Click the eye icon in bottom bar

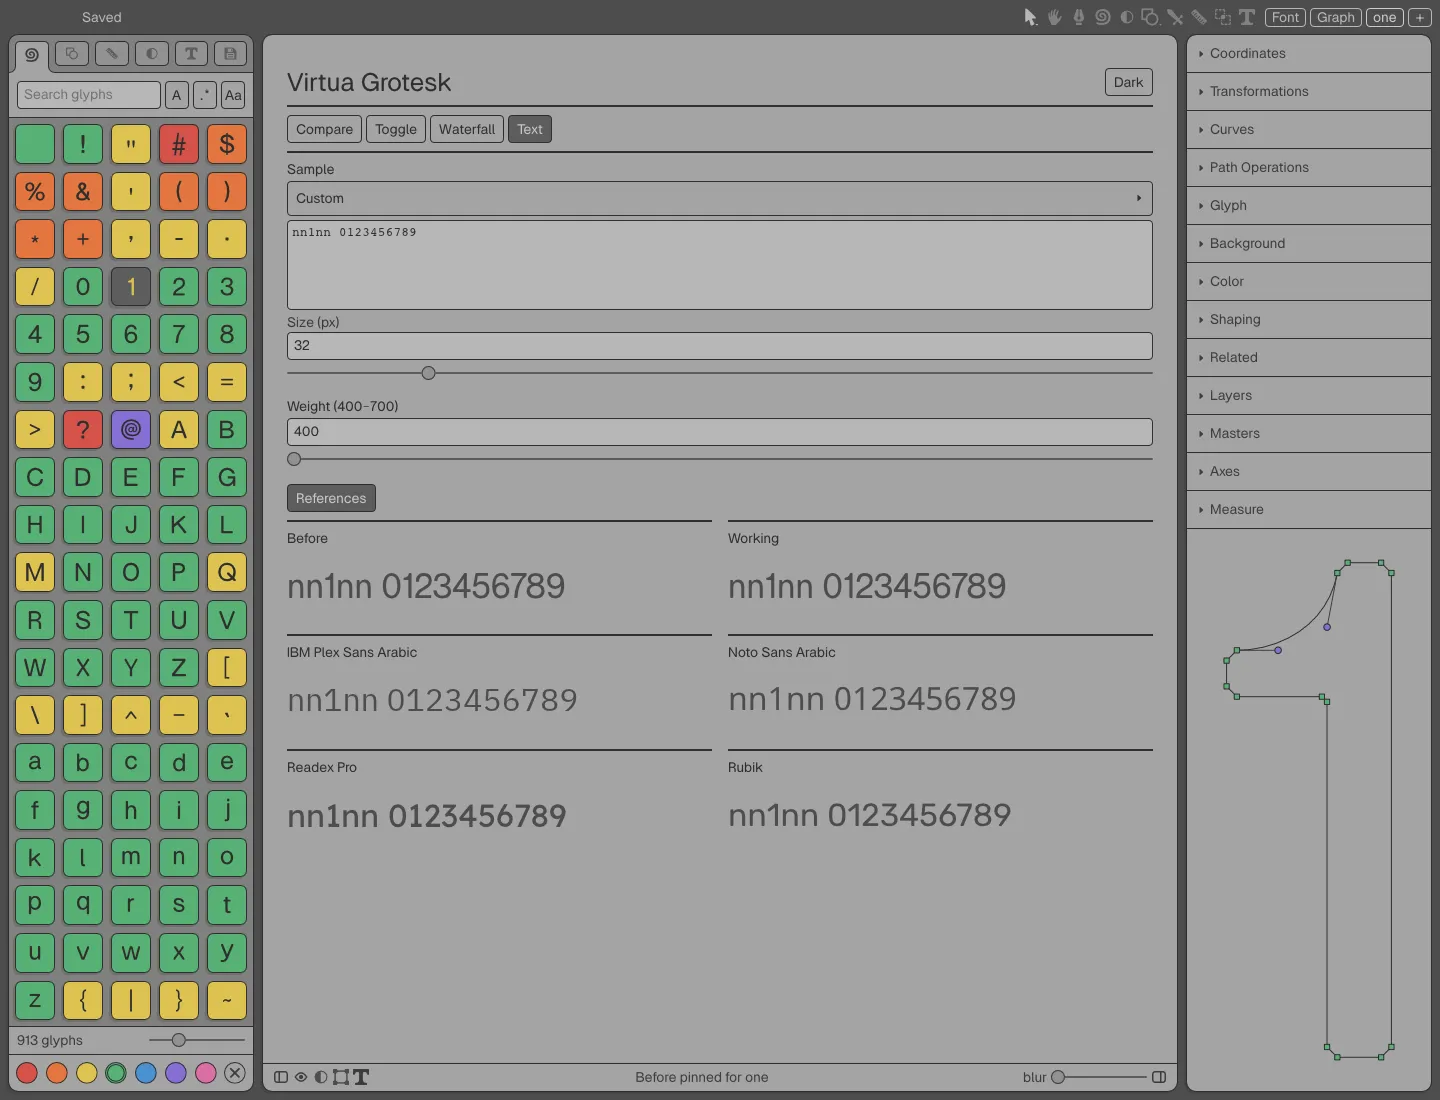click(x=301, y=1077)
